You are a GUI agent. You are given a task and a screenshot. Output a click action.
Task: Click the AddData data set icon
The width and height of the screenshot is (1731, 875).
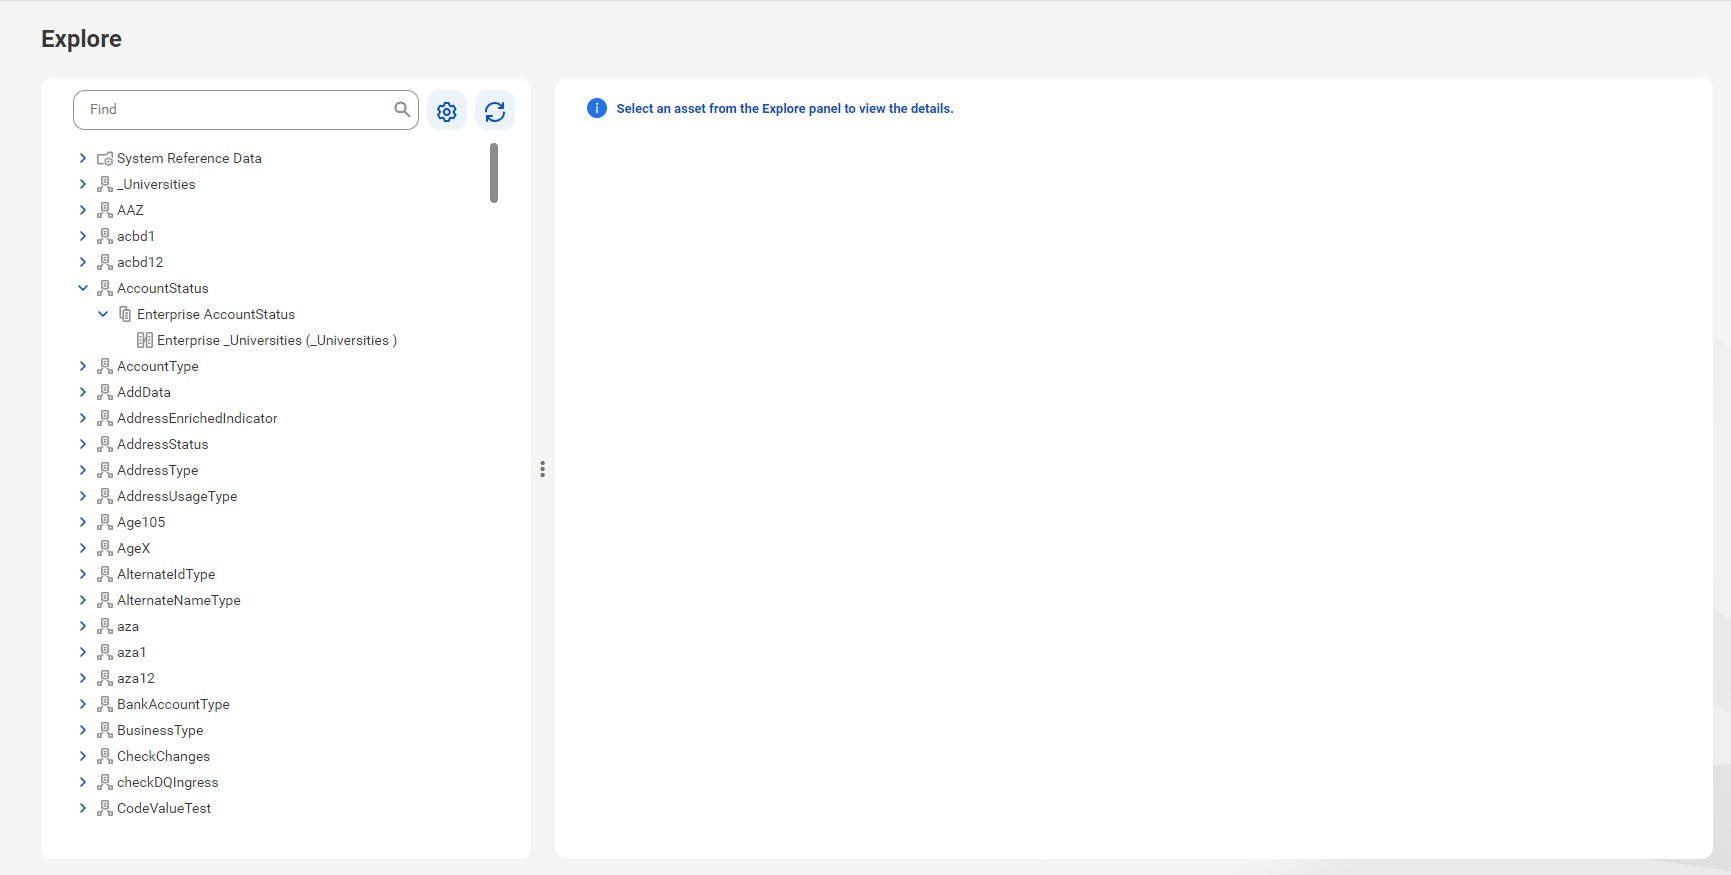[105, 392]
